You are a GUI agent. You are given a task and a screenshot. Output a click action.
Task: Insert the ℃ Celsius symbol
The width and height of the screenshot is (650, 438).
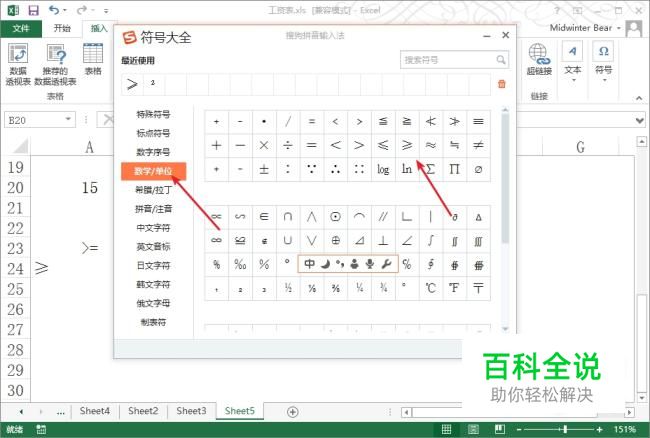click(431, 288)
